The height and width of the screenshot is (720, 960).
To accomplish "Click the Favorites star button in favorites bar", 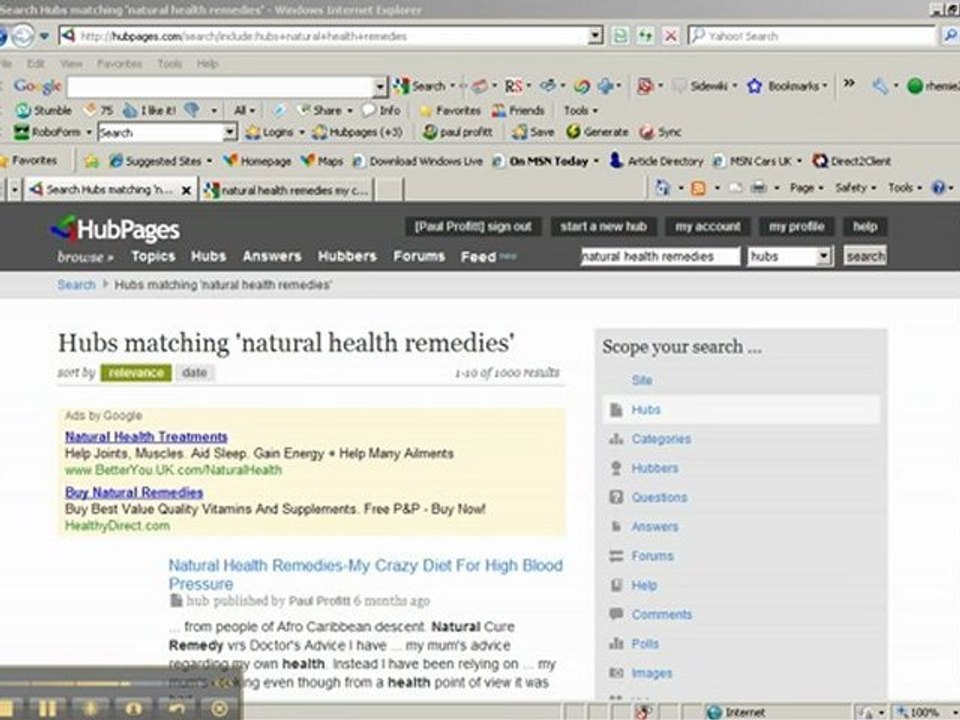I will point(29,160).
